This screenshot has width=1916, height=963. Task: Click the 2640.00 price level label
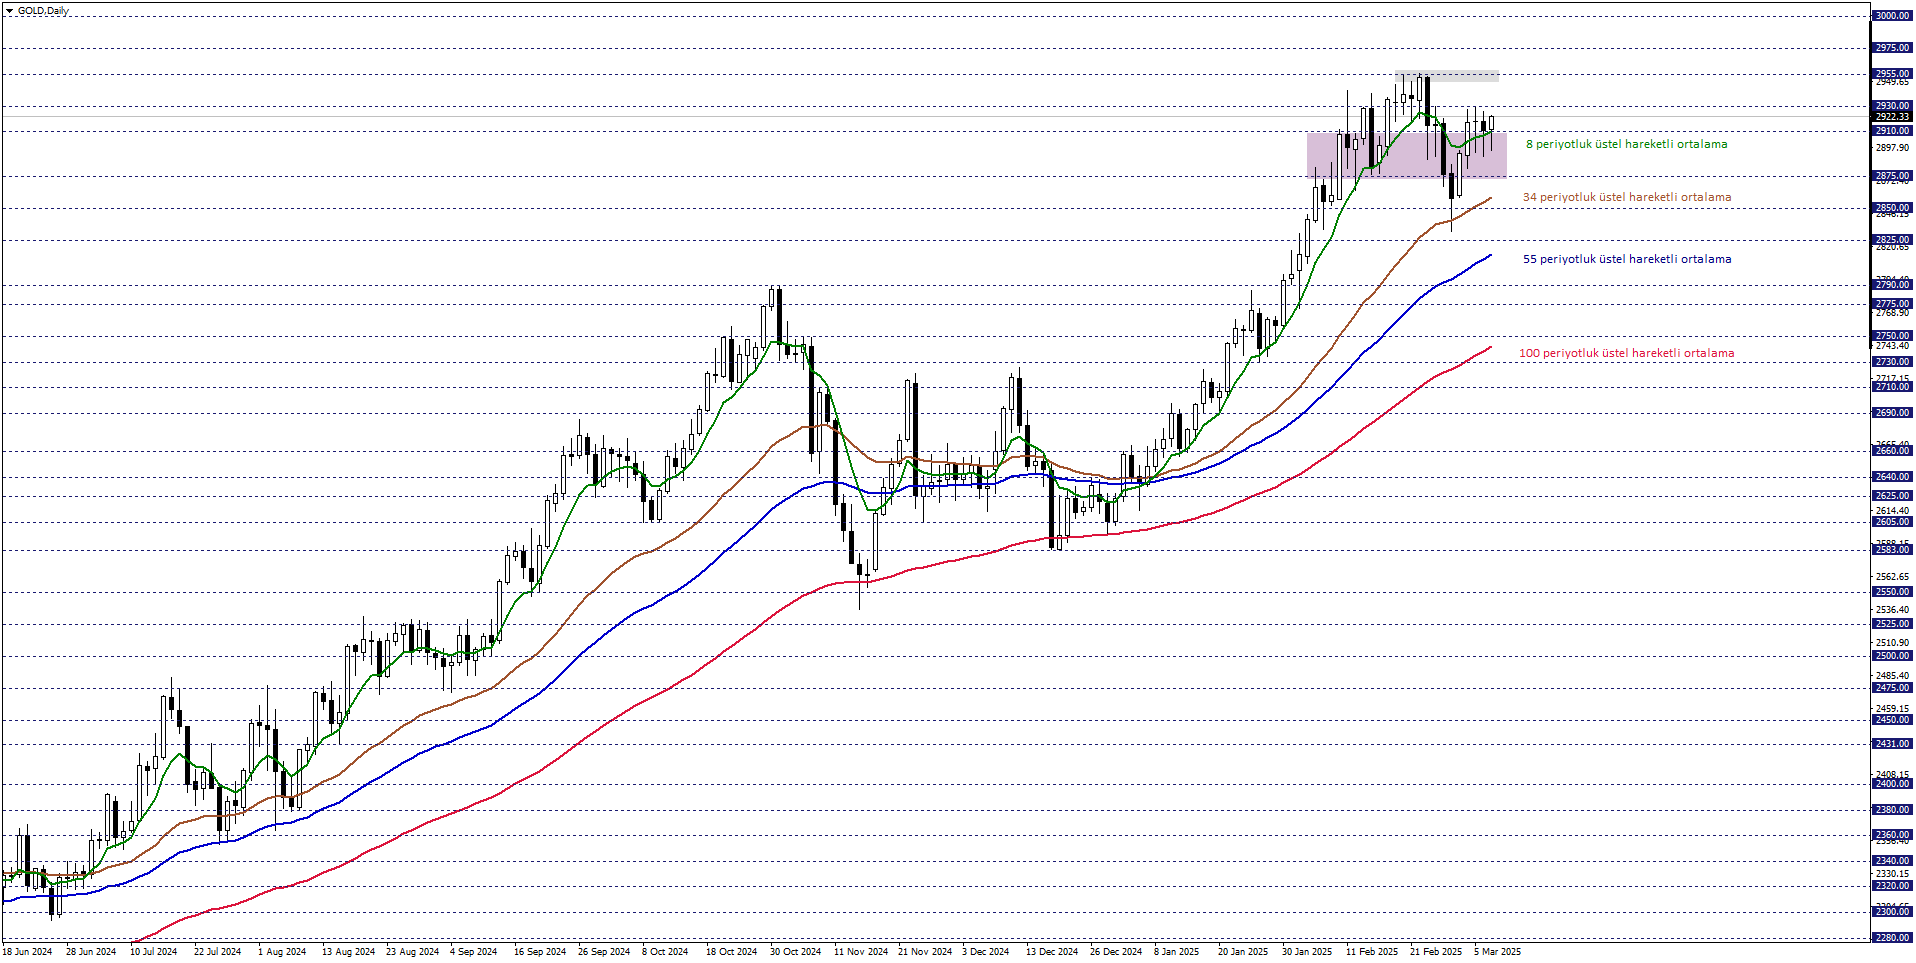(x=1892, y=477)
